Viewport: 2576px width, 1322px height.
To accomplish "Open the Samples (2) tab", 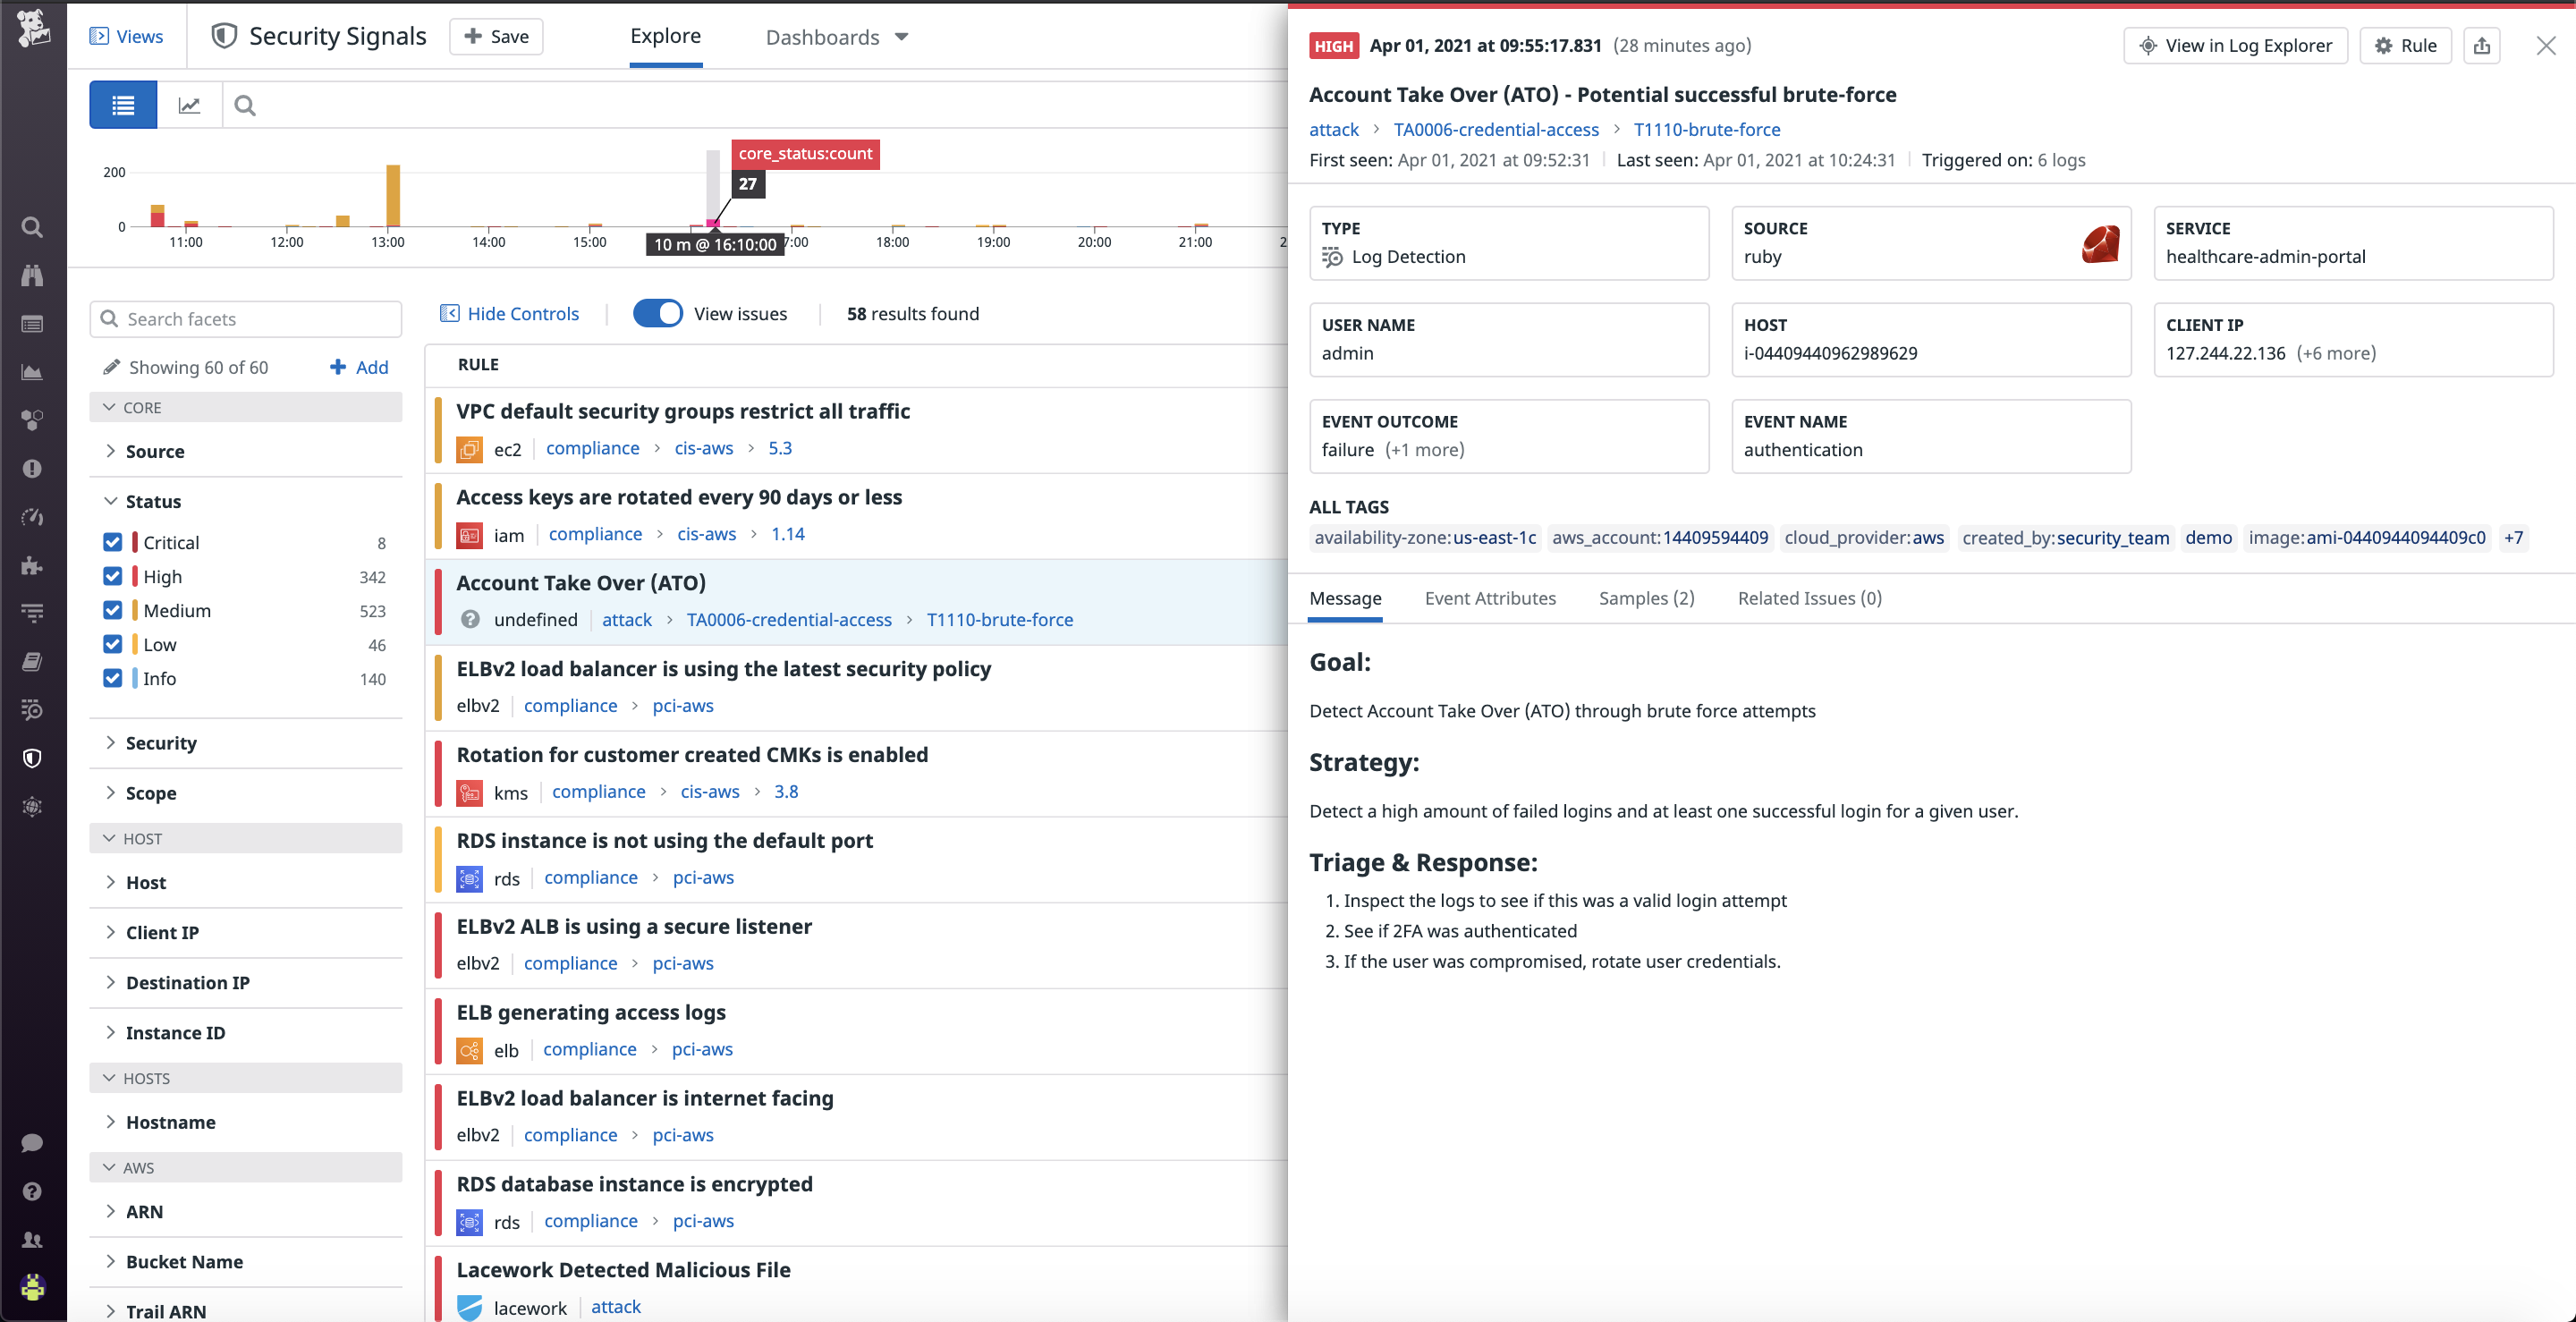I will pyautogui.click(x=1645, y=598).
